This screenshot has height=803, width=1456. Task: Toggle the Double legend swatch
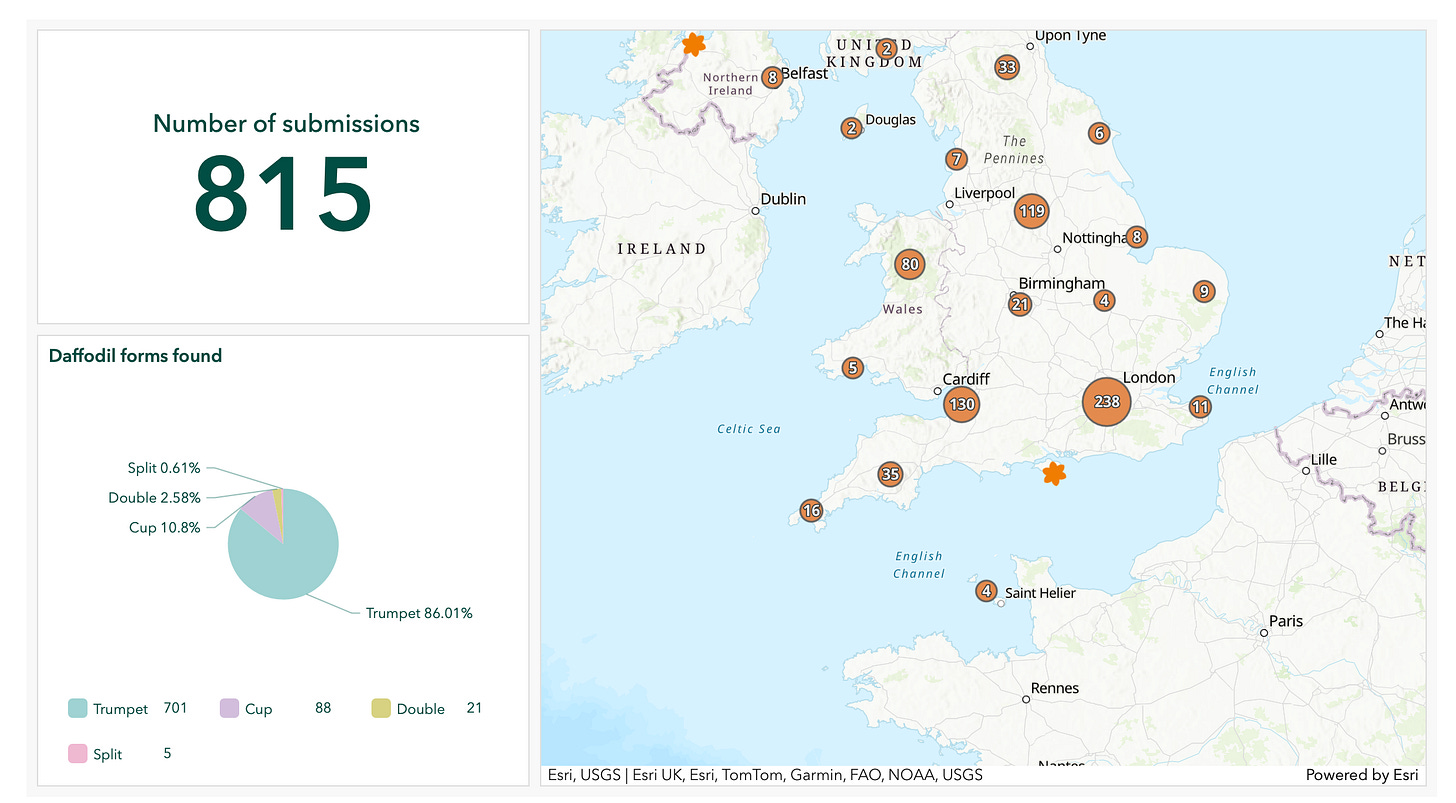[380, 709]
